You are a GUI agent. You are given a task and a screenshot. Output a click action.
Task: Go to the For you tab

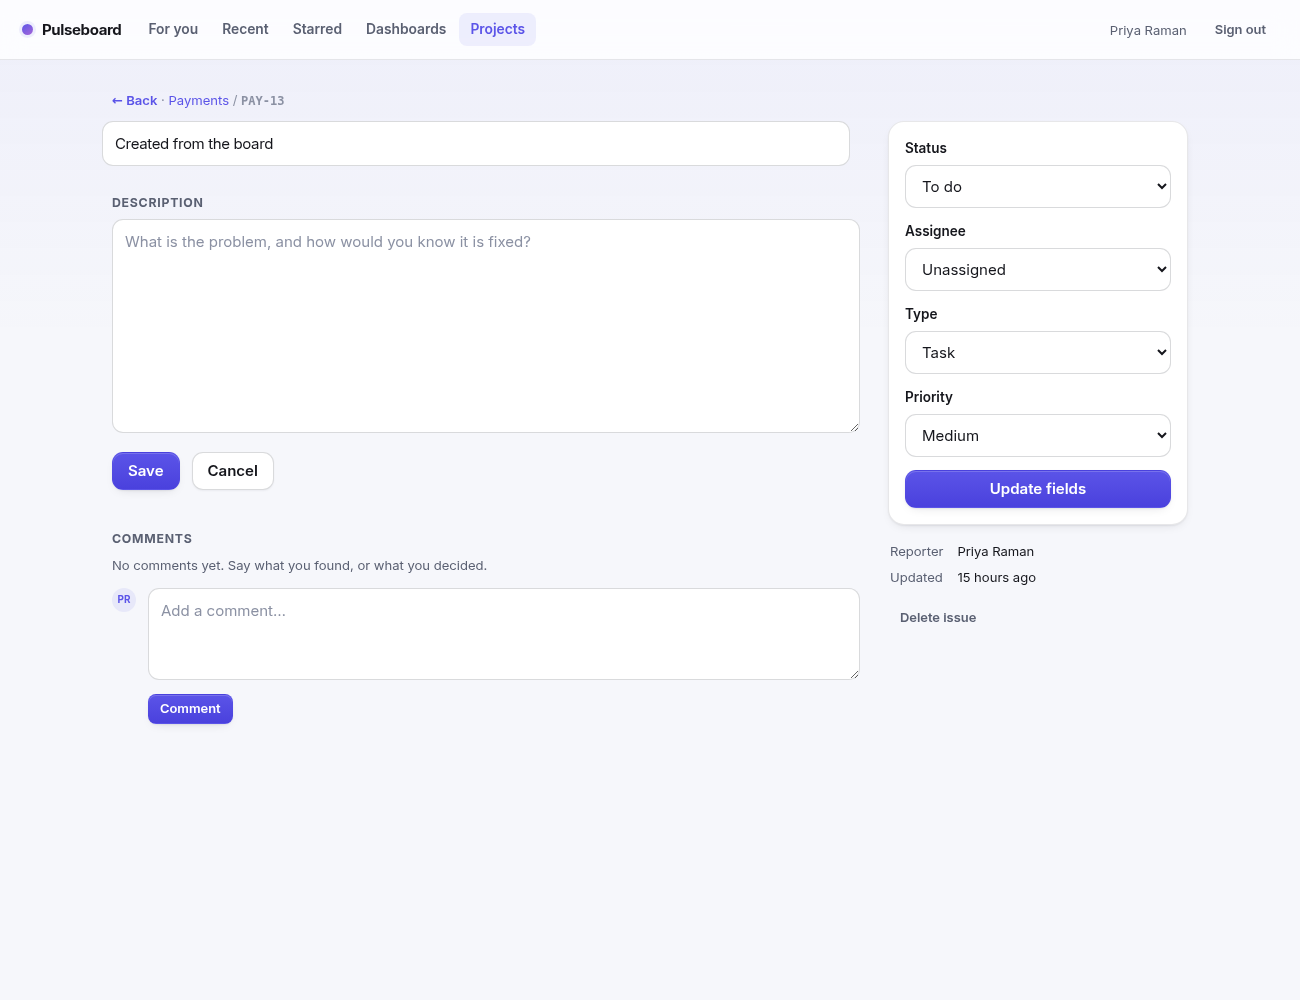pyautogui.click(x=173, y=29)
